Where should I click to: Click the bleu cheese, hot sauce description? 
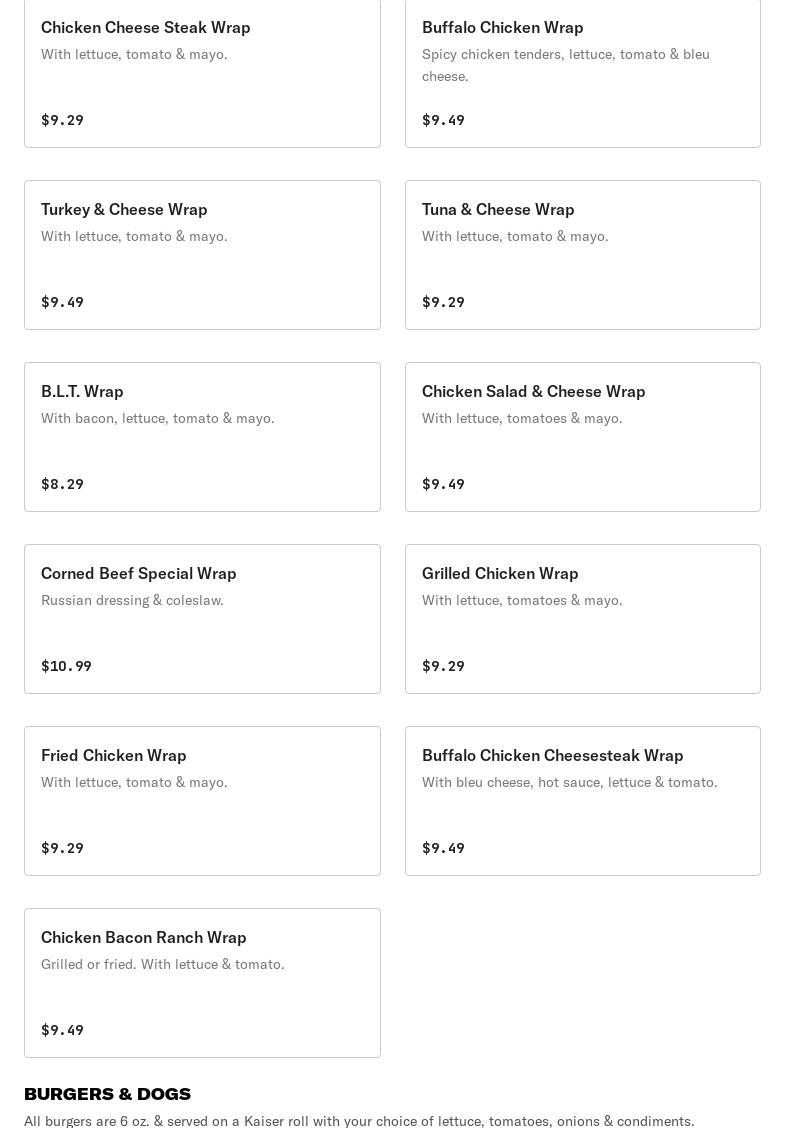pos(570,782)
